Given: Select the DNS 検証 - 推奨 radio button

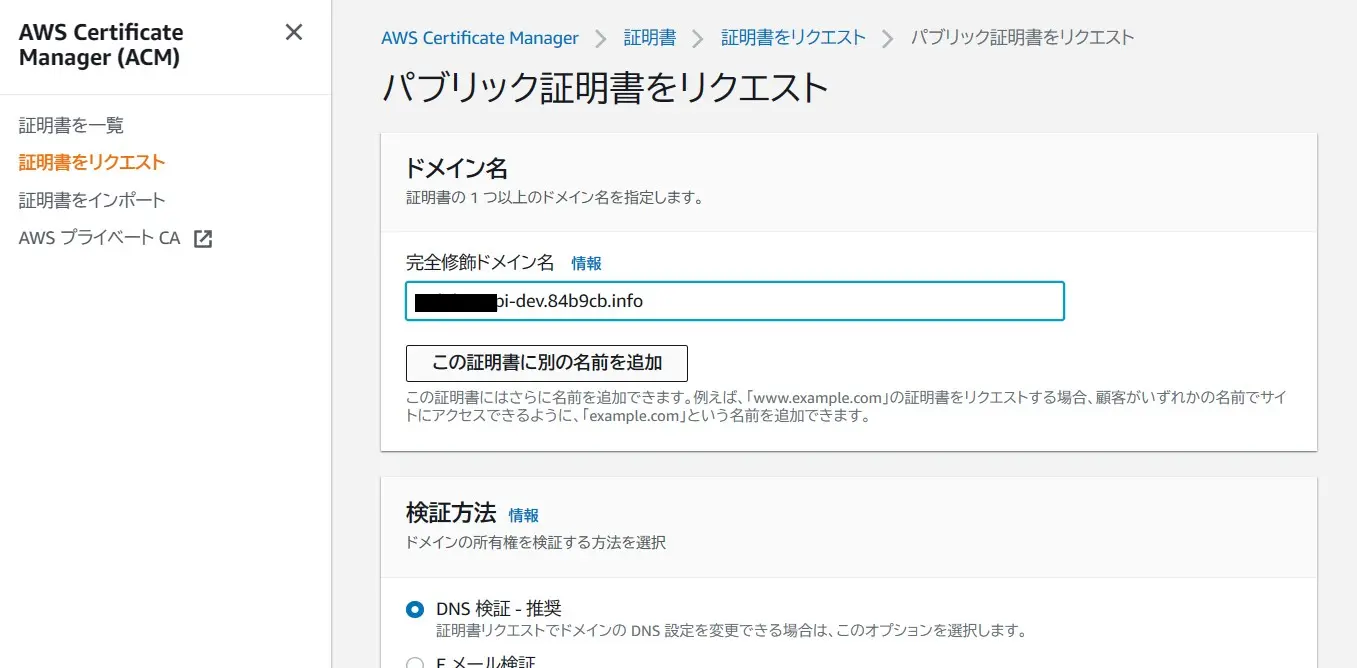Looking at the screenshot, I should pyautogui.click(x=415, y=610).
